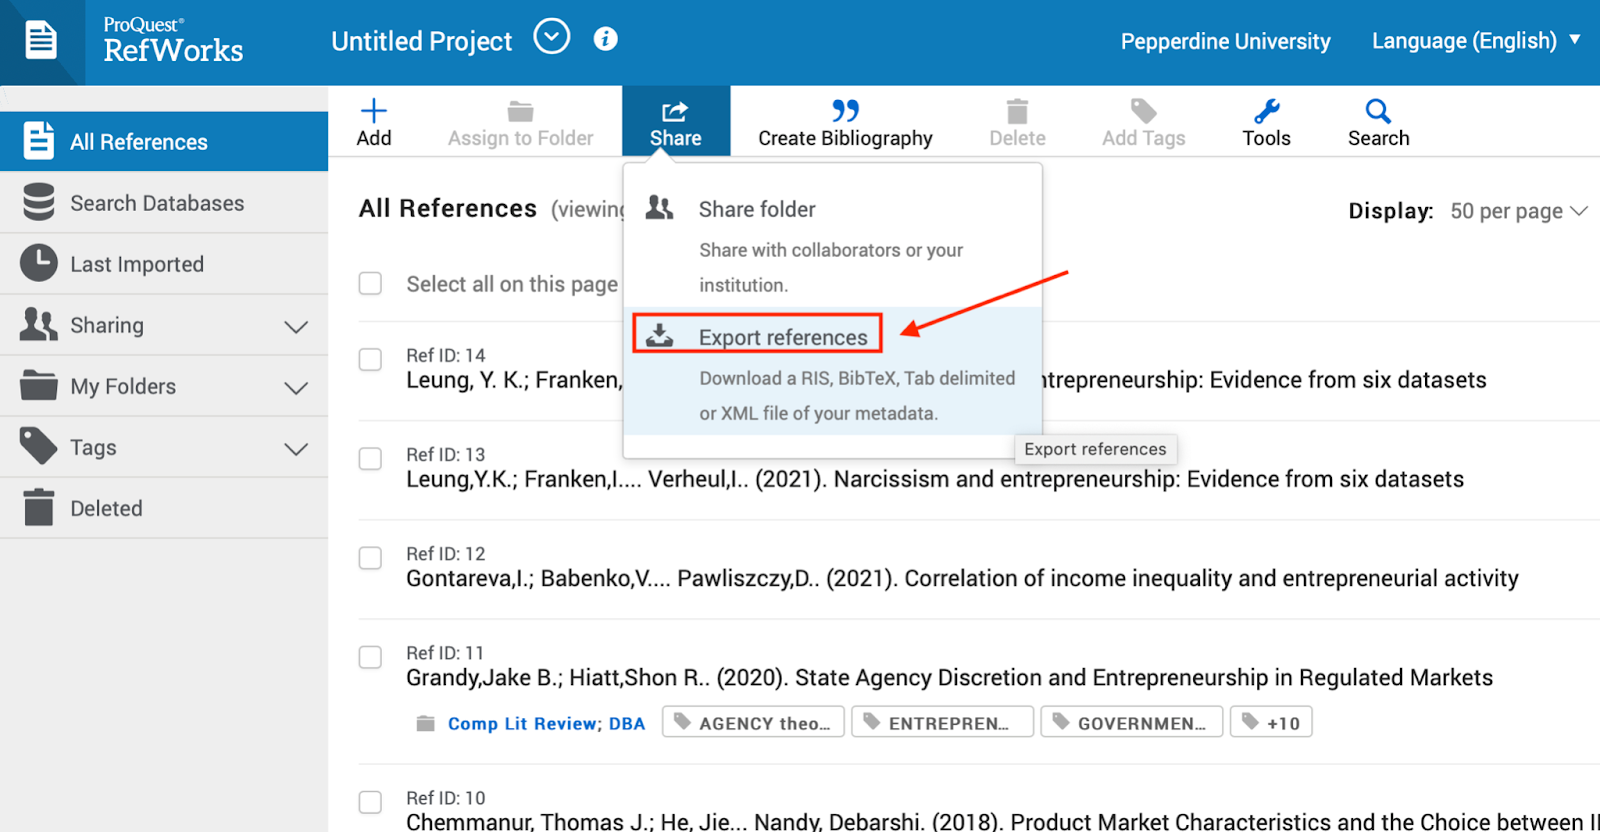Viewport: 1600px width, 832px height.
Task: Click the Sharing people icon in sidebar
Action: [x=38, y=324]
